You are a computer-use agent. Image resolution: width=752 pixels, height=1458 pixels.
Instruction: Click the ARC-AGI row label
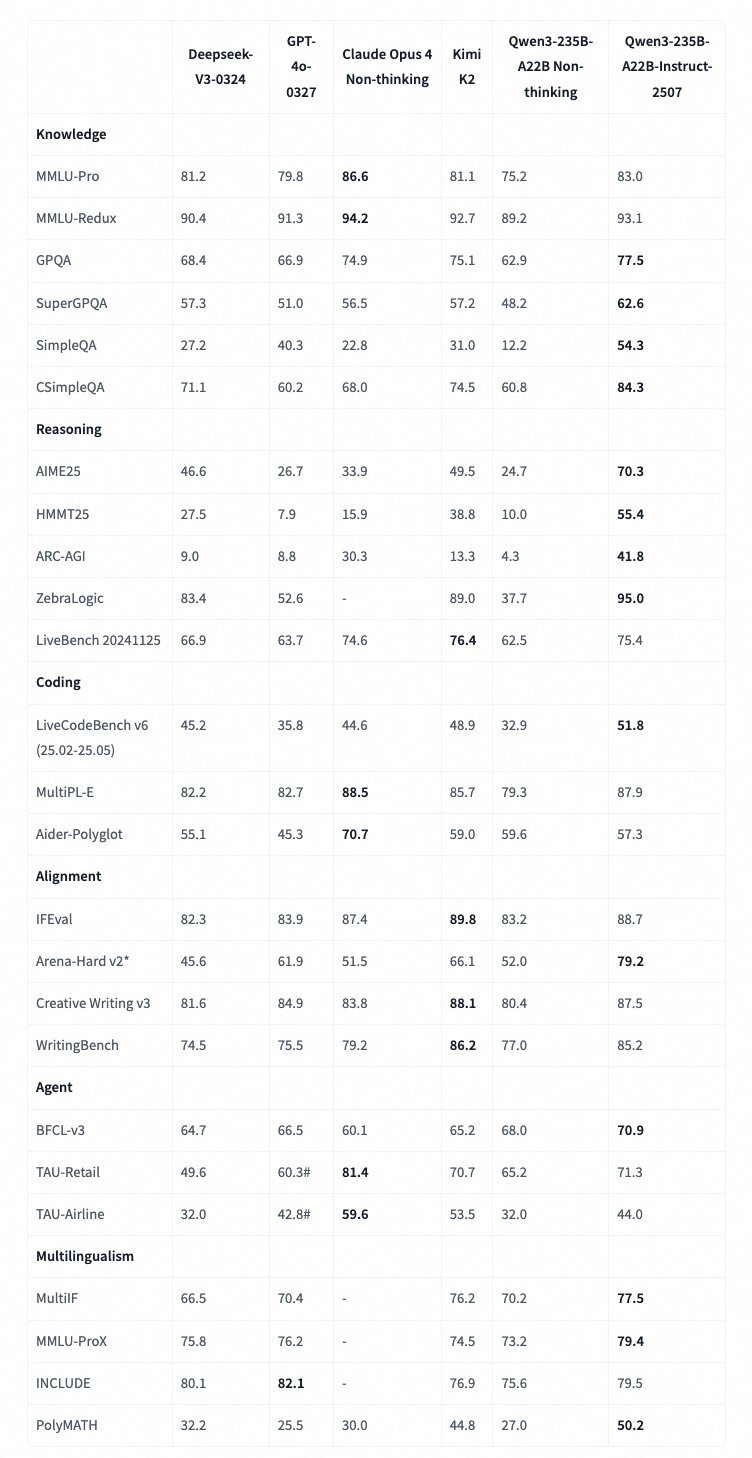62,556
